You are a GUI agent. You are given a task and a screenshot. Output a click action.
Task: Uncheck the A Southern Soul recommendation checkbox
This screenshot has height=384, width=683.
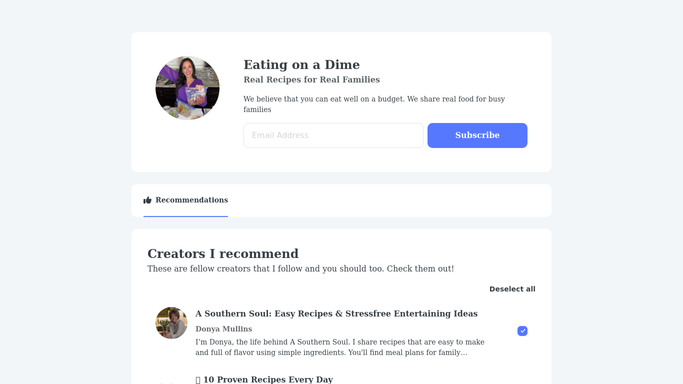(522, 331)
